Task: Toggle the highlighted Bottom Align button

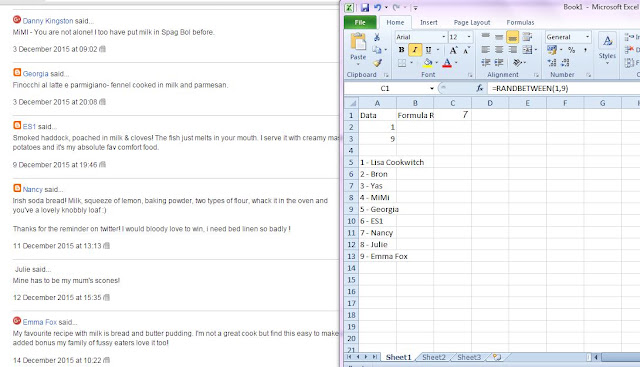Action: click(x=512, y=37)
